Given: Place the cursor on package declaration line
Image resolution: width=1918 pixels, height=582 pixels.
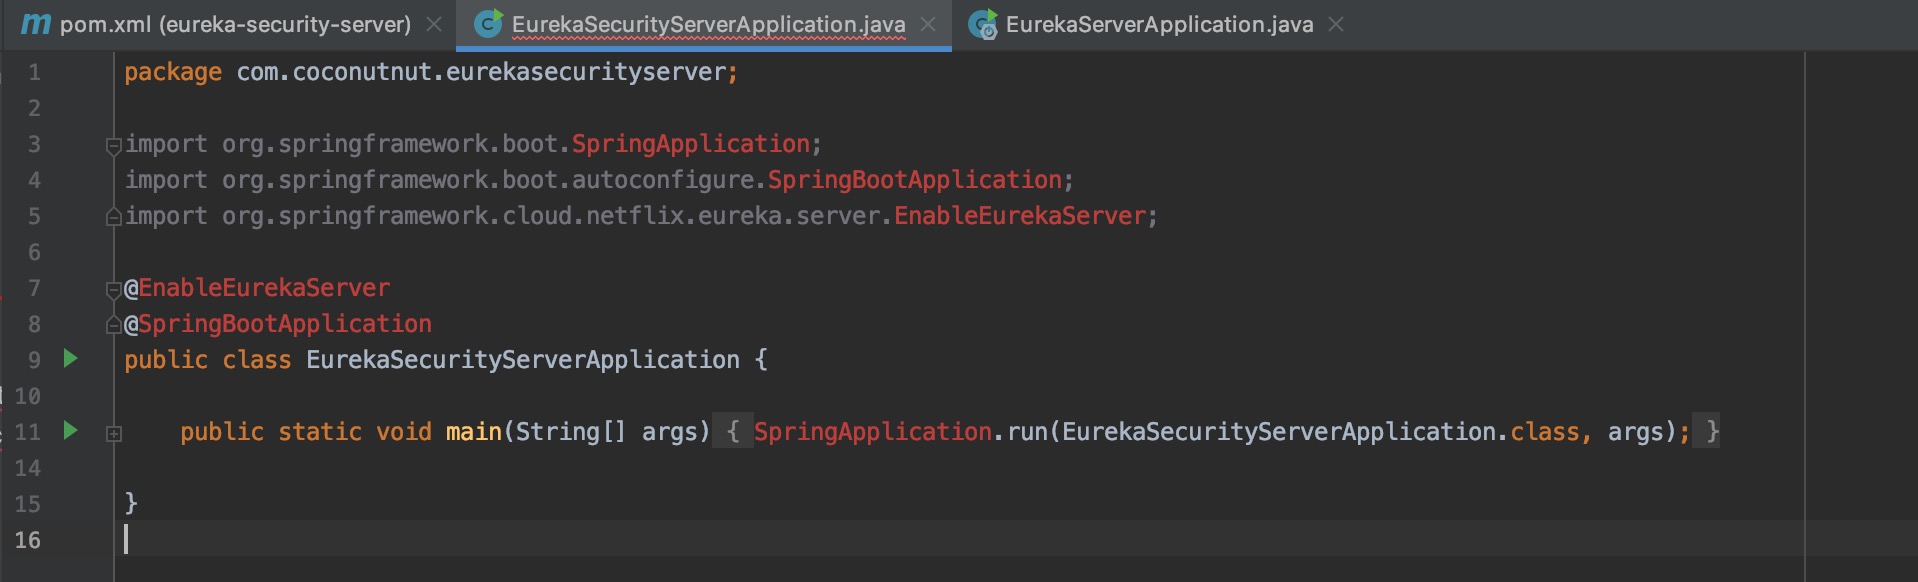Looking at the screenshot, I should click(x=430, y=72).
